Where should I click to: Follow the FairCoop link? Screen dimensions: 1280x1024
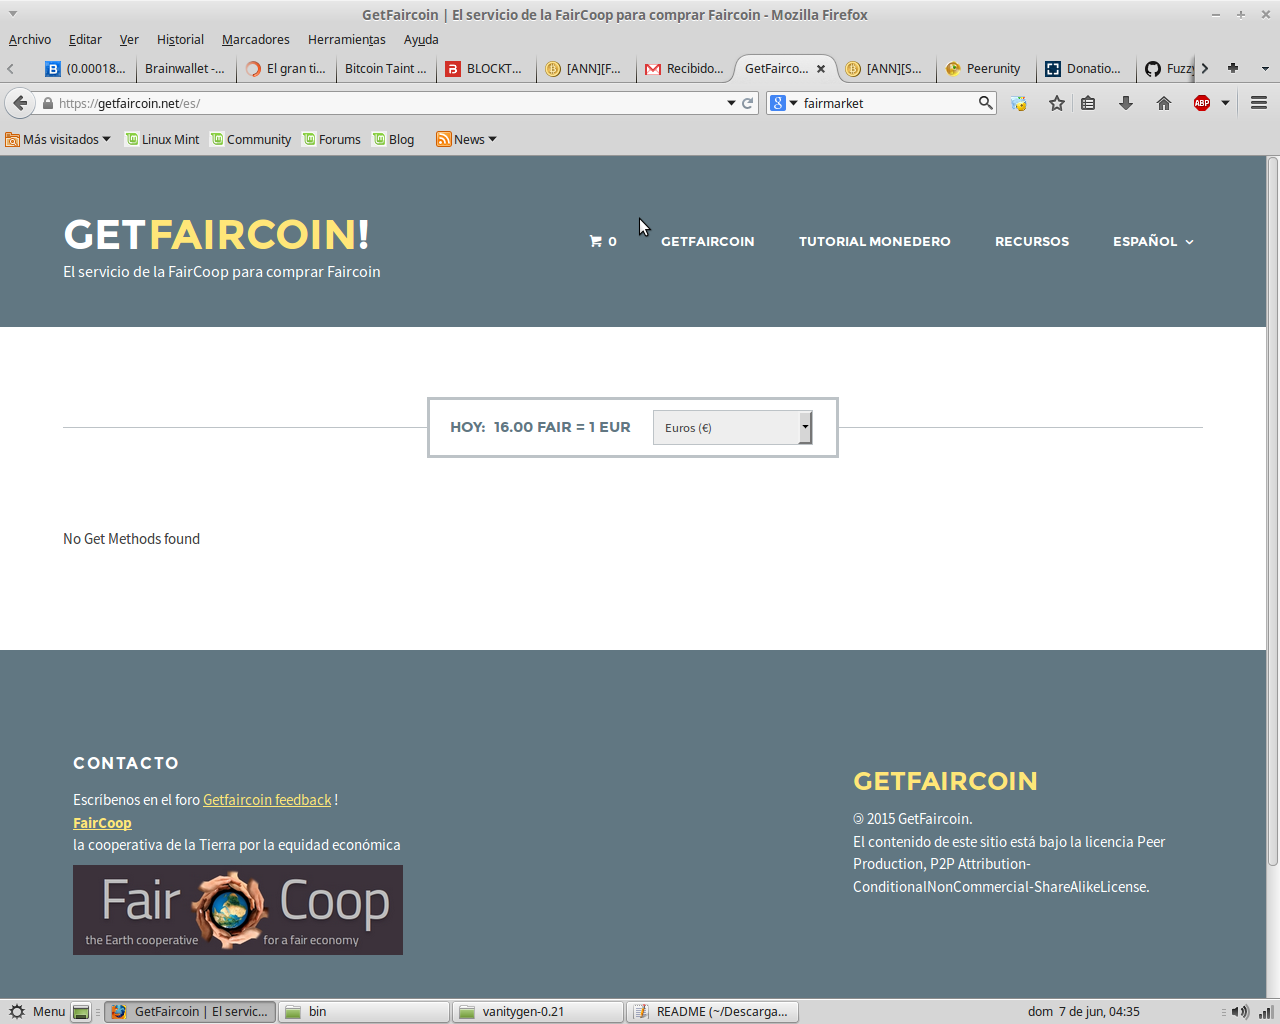click(102, 823)
